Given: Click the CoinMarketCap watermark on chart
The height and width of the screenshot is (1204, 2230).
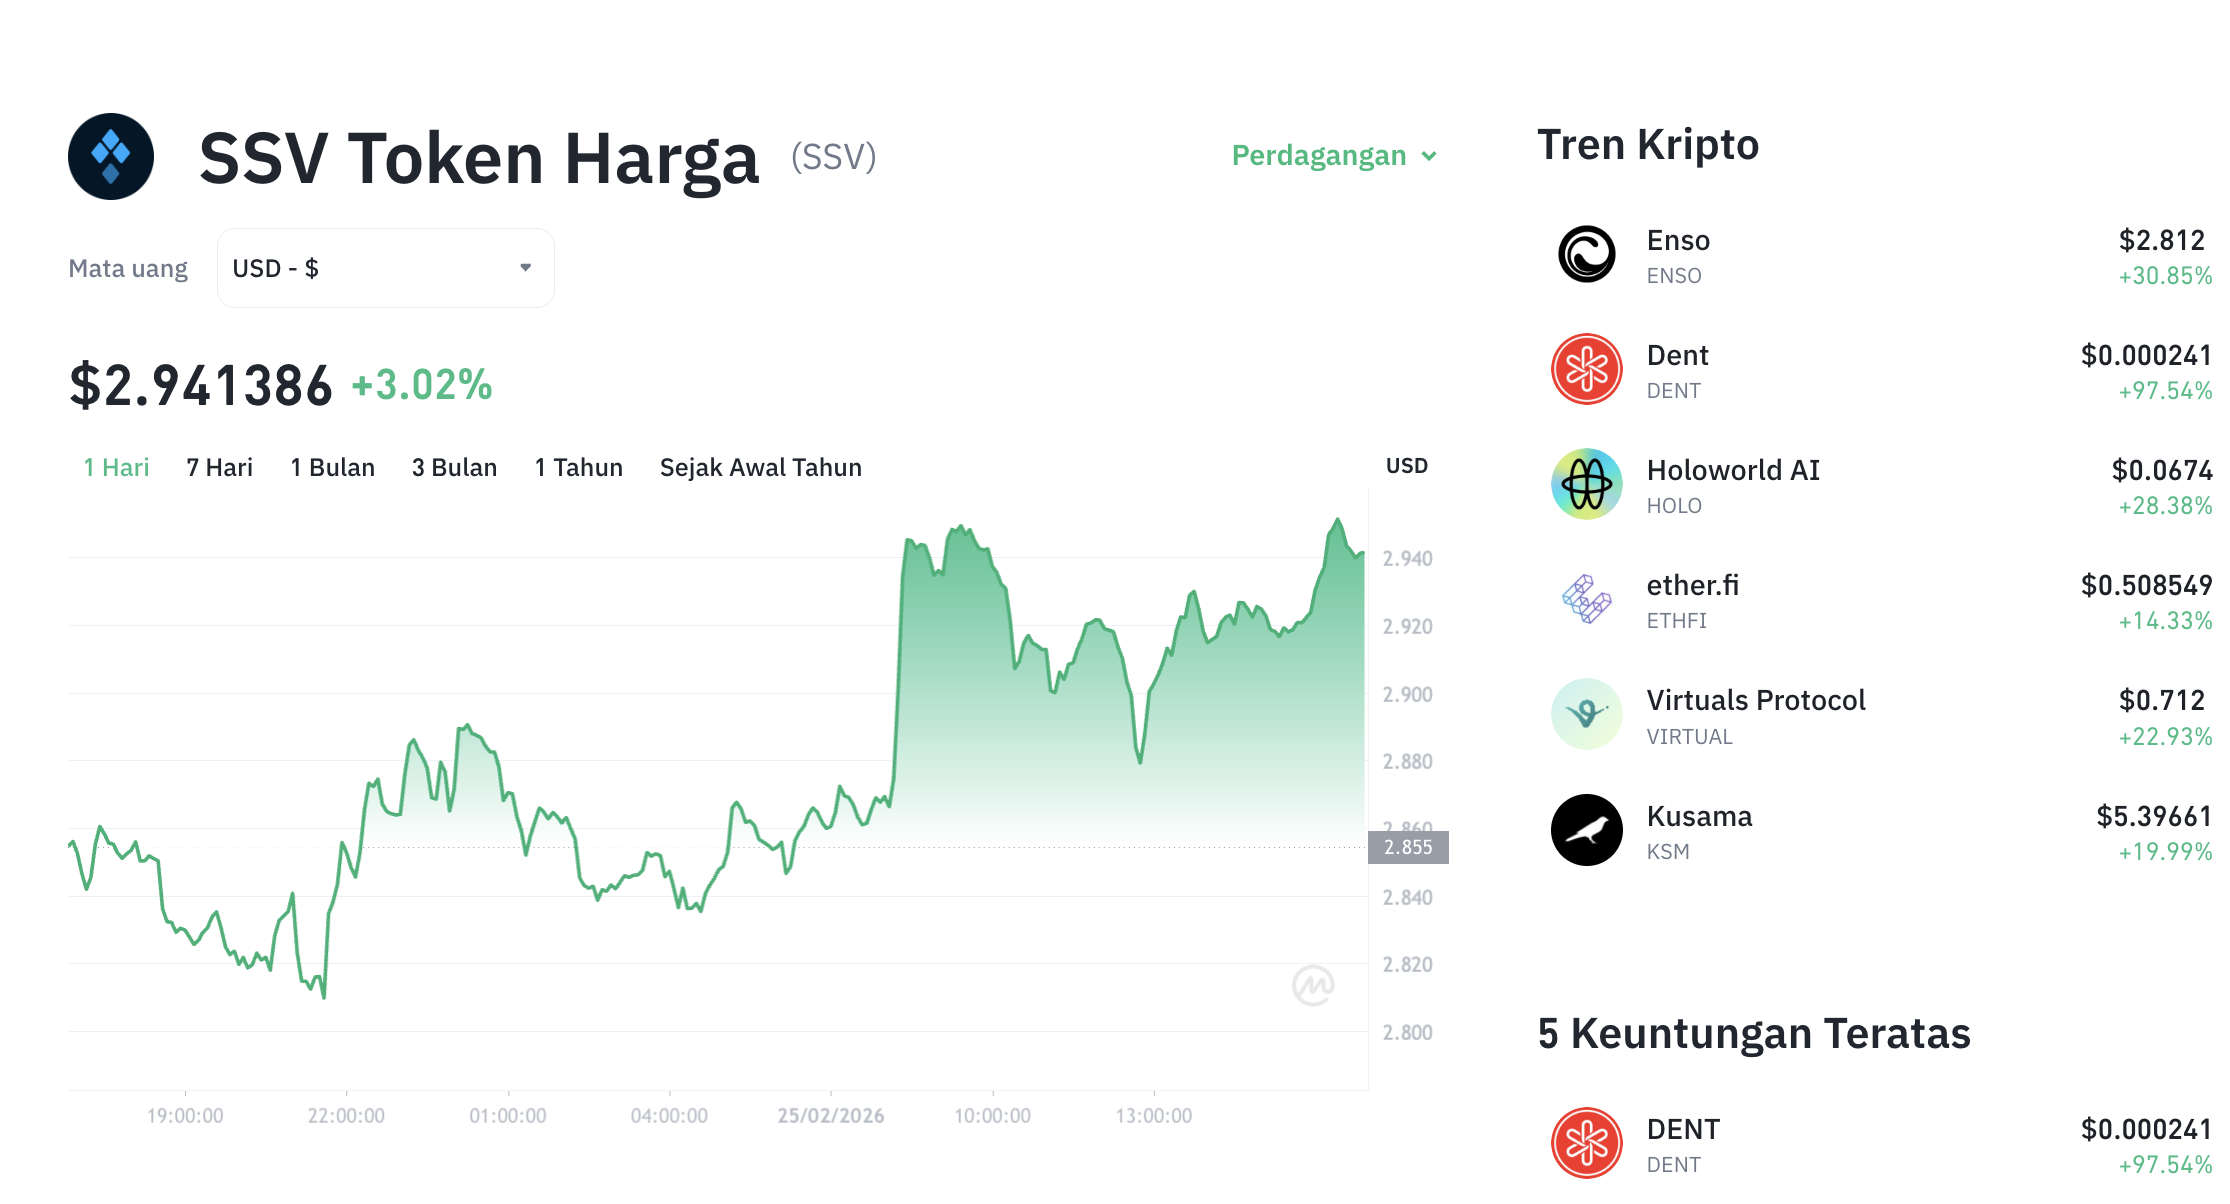Looking at the screenshot, I should 1312,985.
